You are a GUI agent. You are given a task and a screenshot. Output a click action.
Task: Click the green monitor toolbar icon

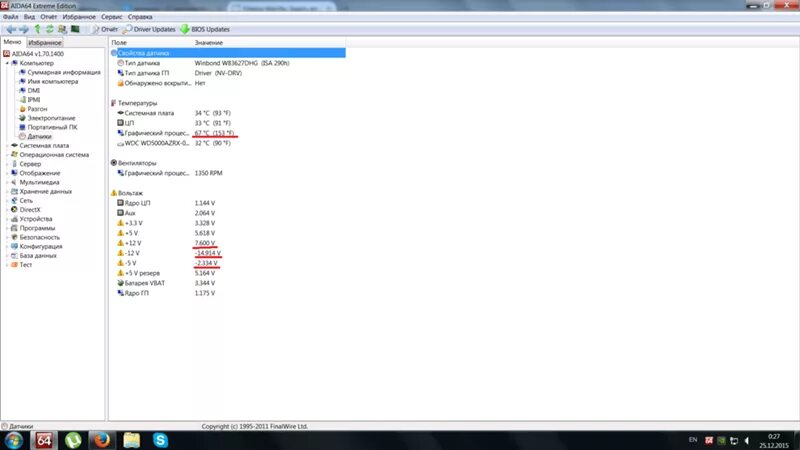click(75, 29)
